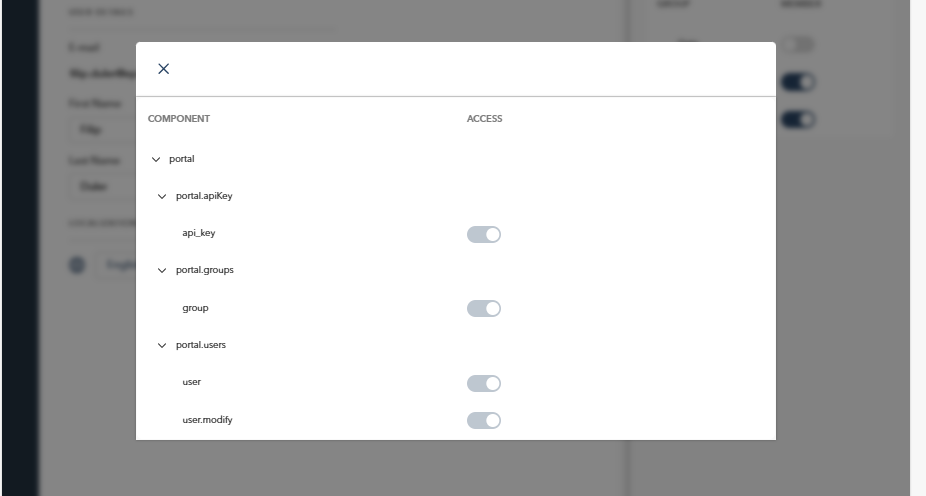Collapse portal.users using its chevron arrow
This screenshot has height=496, width=926.
(x=162, y=345)
